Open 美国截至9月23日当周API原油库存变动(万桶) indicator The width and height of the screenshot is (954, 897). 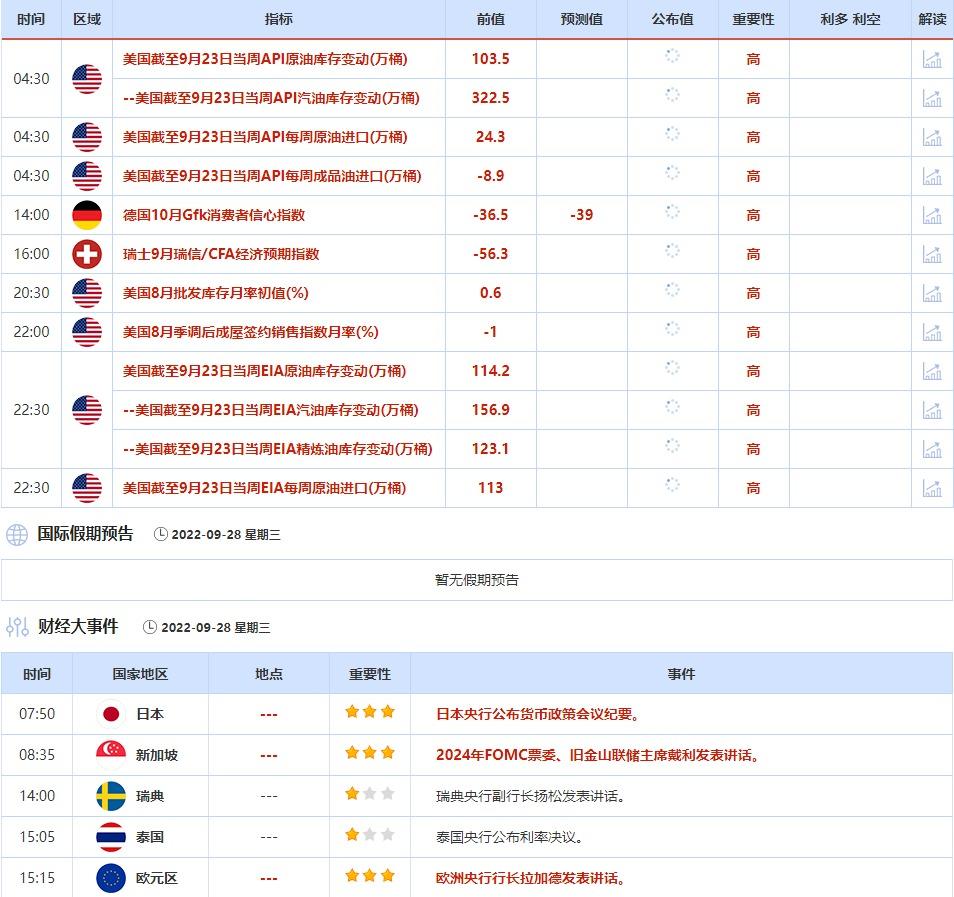tap(265, 59)
